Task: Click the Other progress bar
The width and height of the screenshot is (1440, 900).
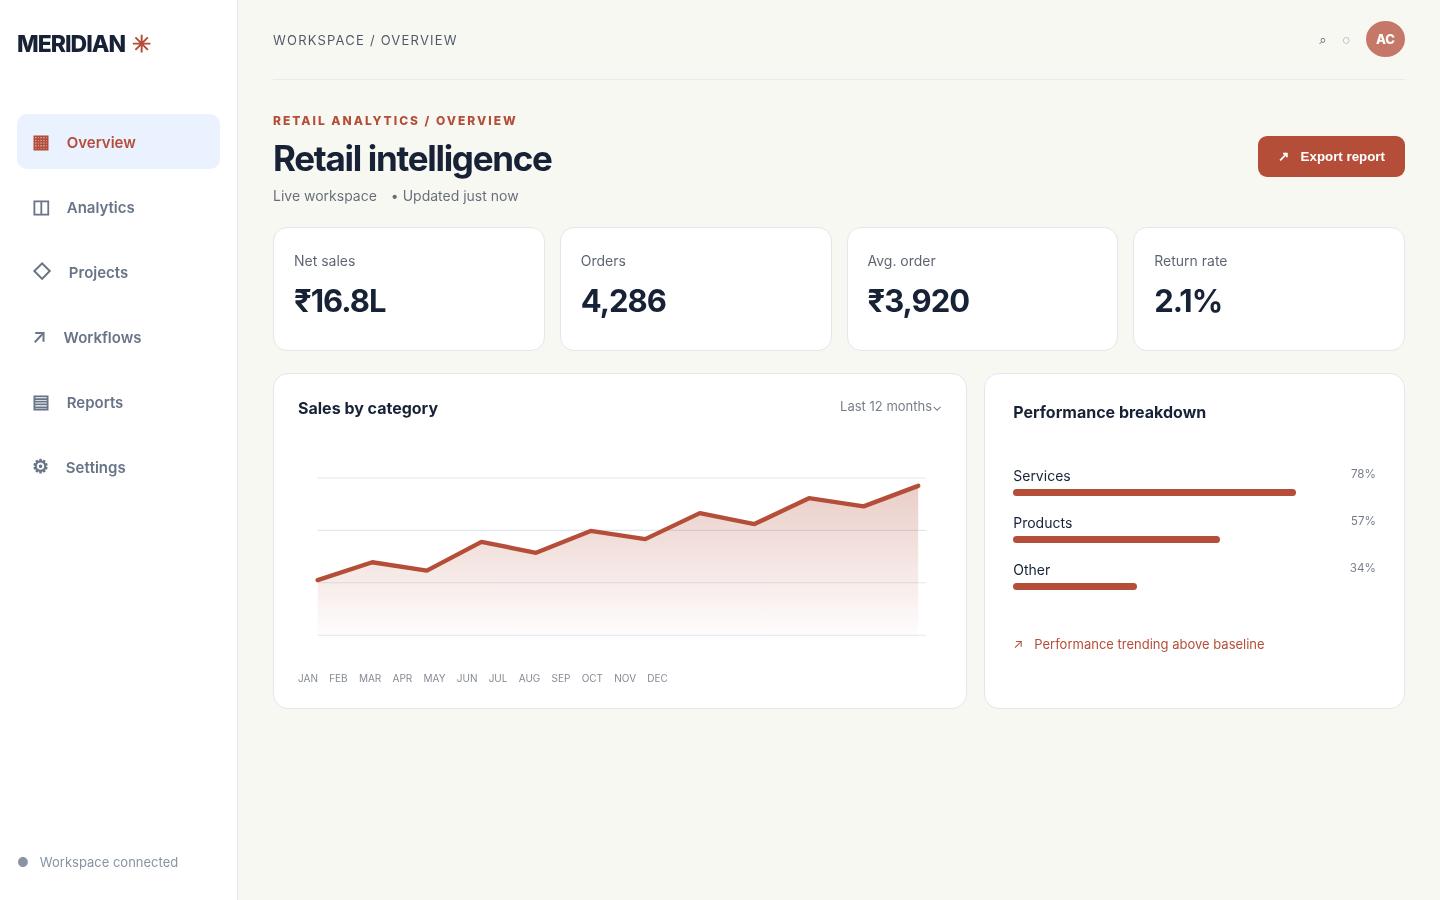Action: 1075,586
